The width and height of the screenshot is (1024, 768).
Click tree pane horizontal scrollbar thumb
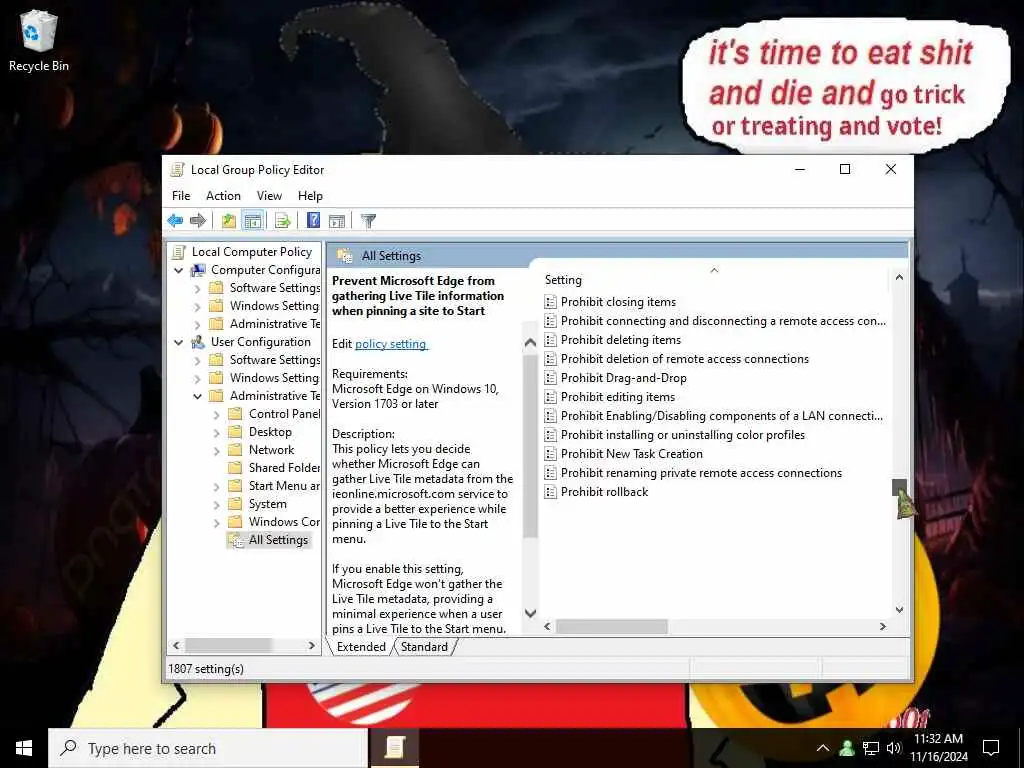tap(228, 645)
